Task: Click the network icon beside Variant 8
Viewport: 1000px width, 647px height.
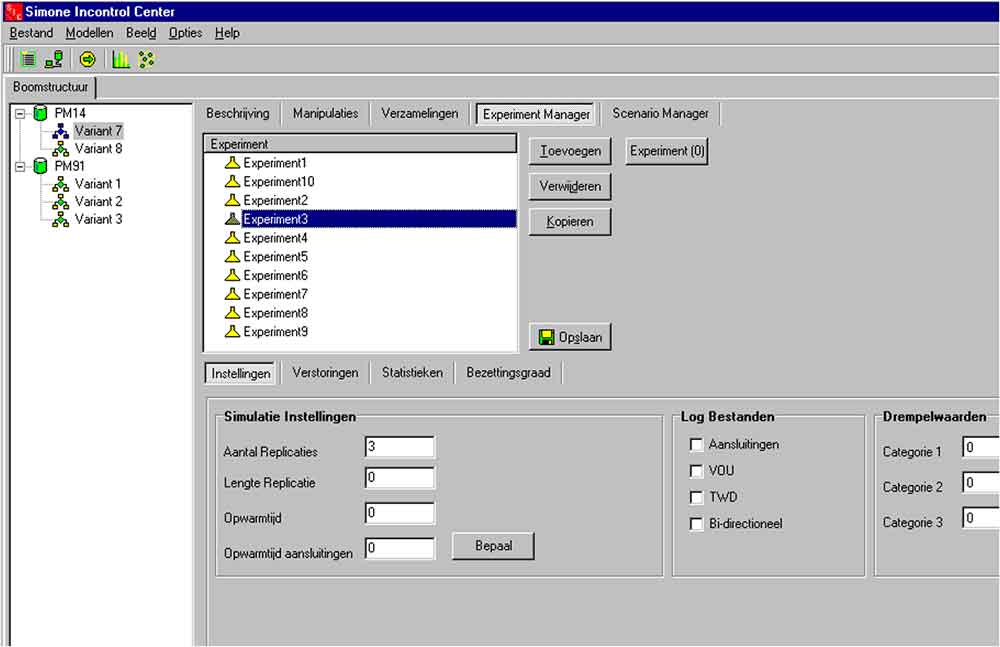Action: [61, 149]
